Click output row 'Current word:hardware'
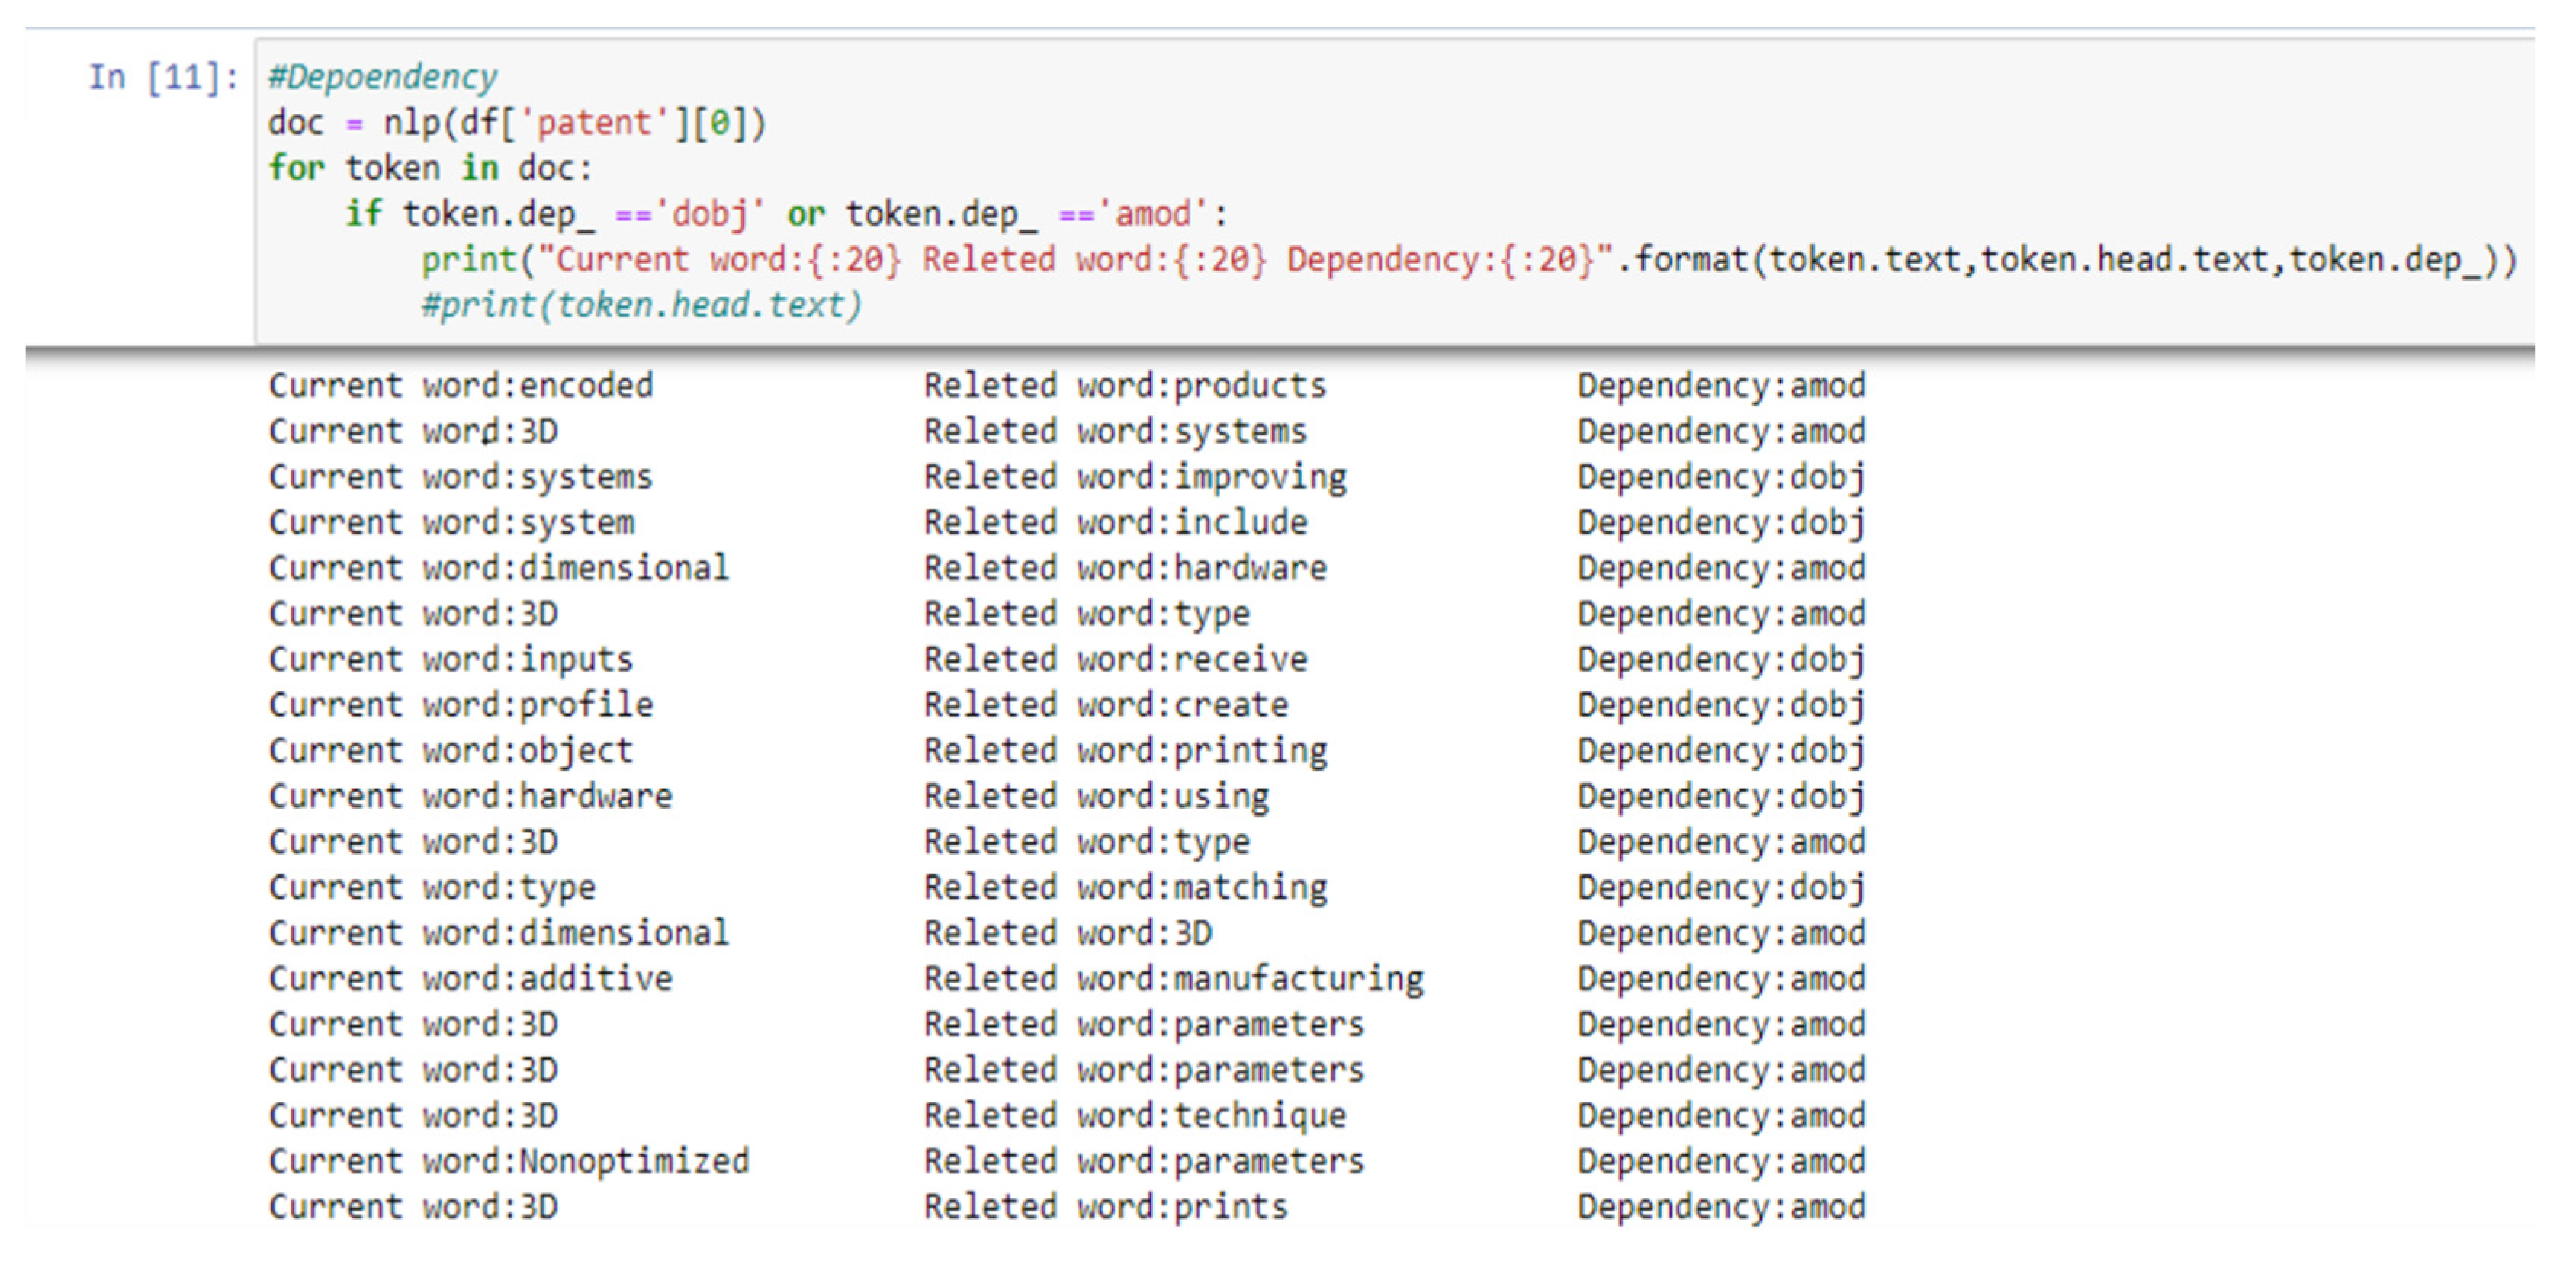The width and height of the screenshot is (2576, 1261). pos(470,796)
